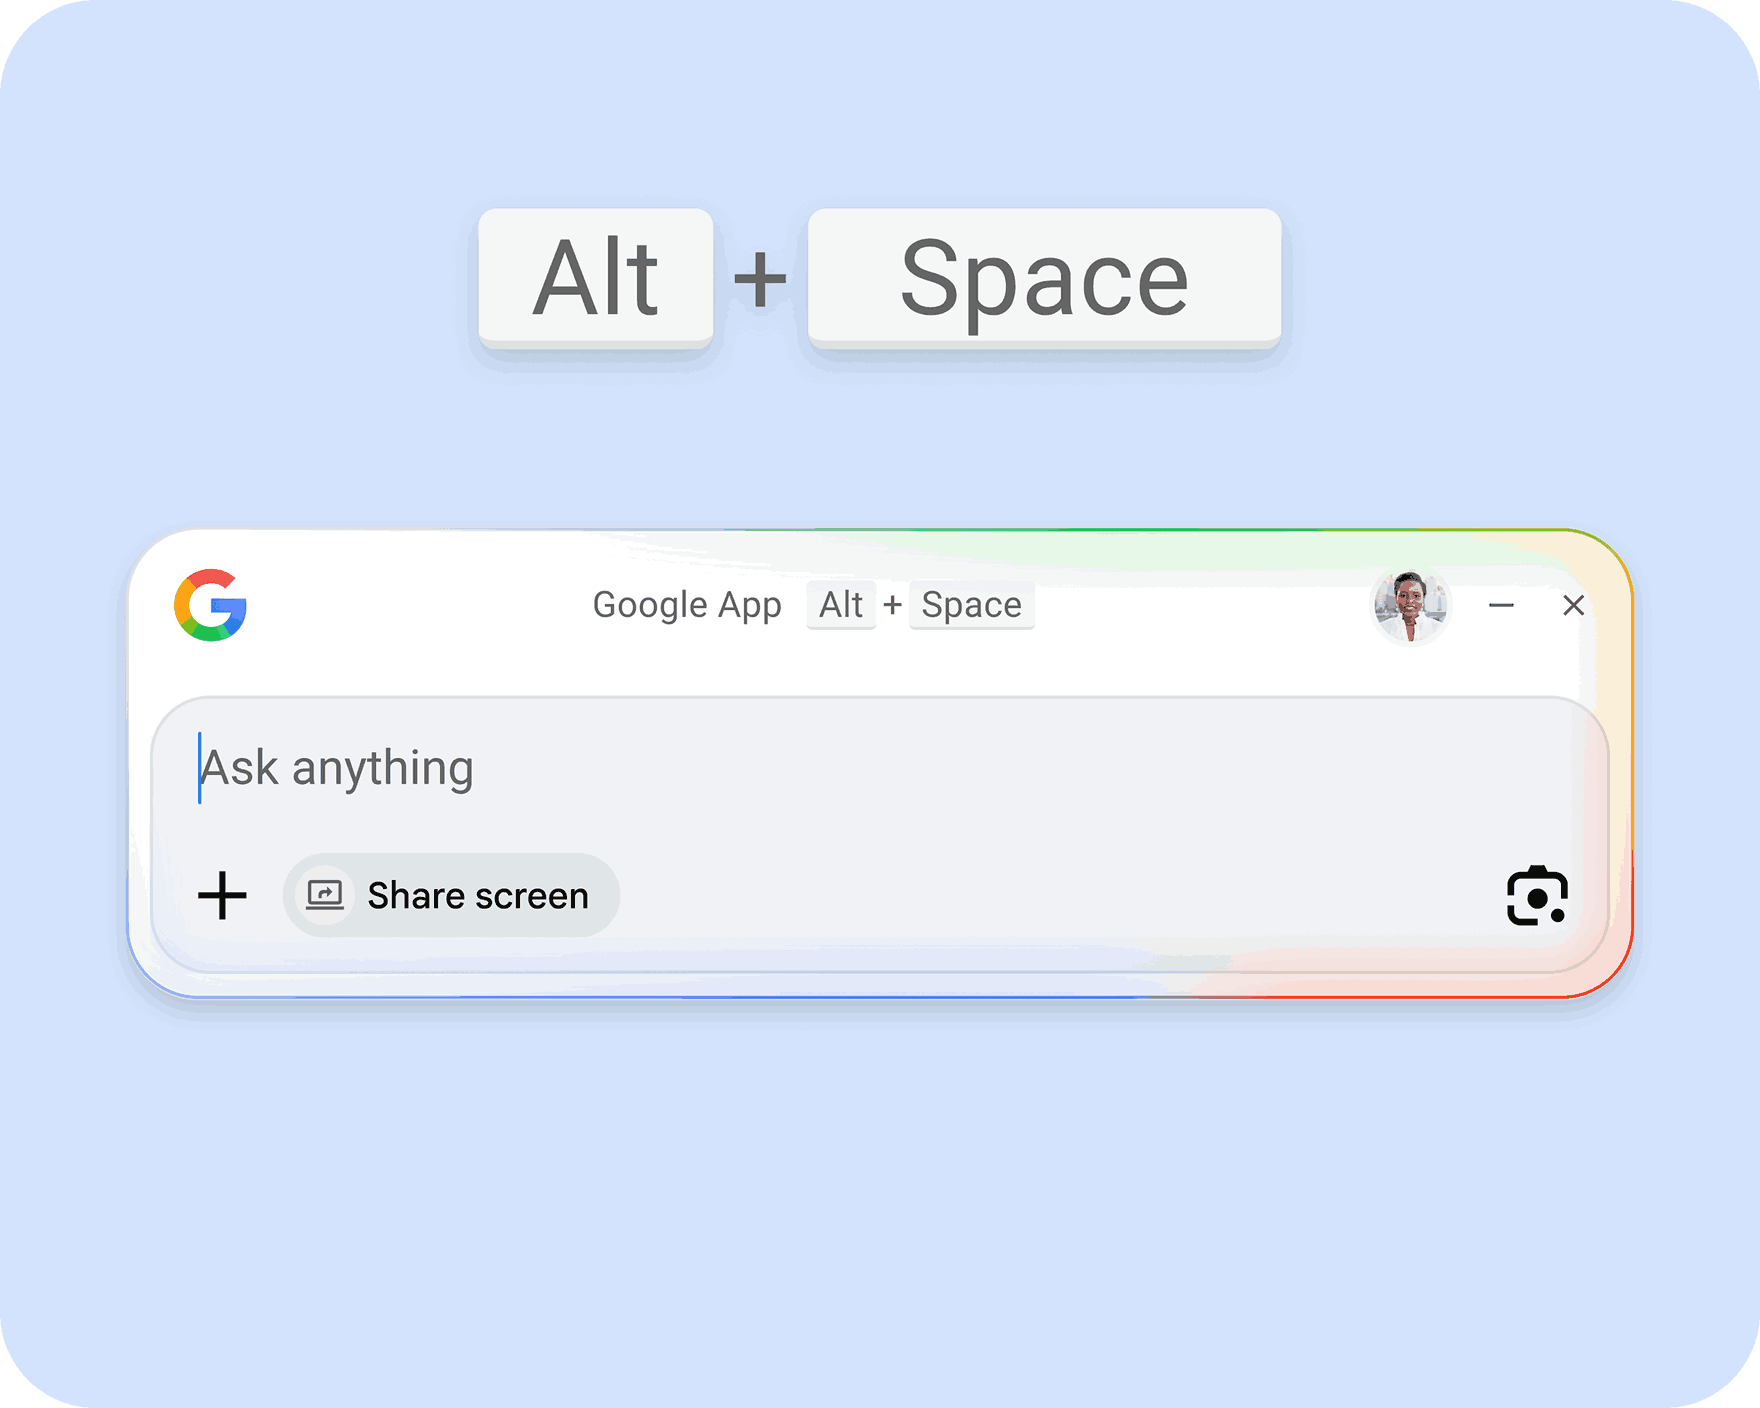Viewport: 1760px width, 1408px height.
Task: Click the laptop icon inside the Share screen chip
Action: pyautogui.click(x=326, y=895)
